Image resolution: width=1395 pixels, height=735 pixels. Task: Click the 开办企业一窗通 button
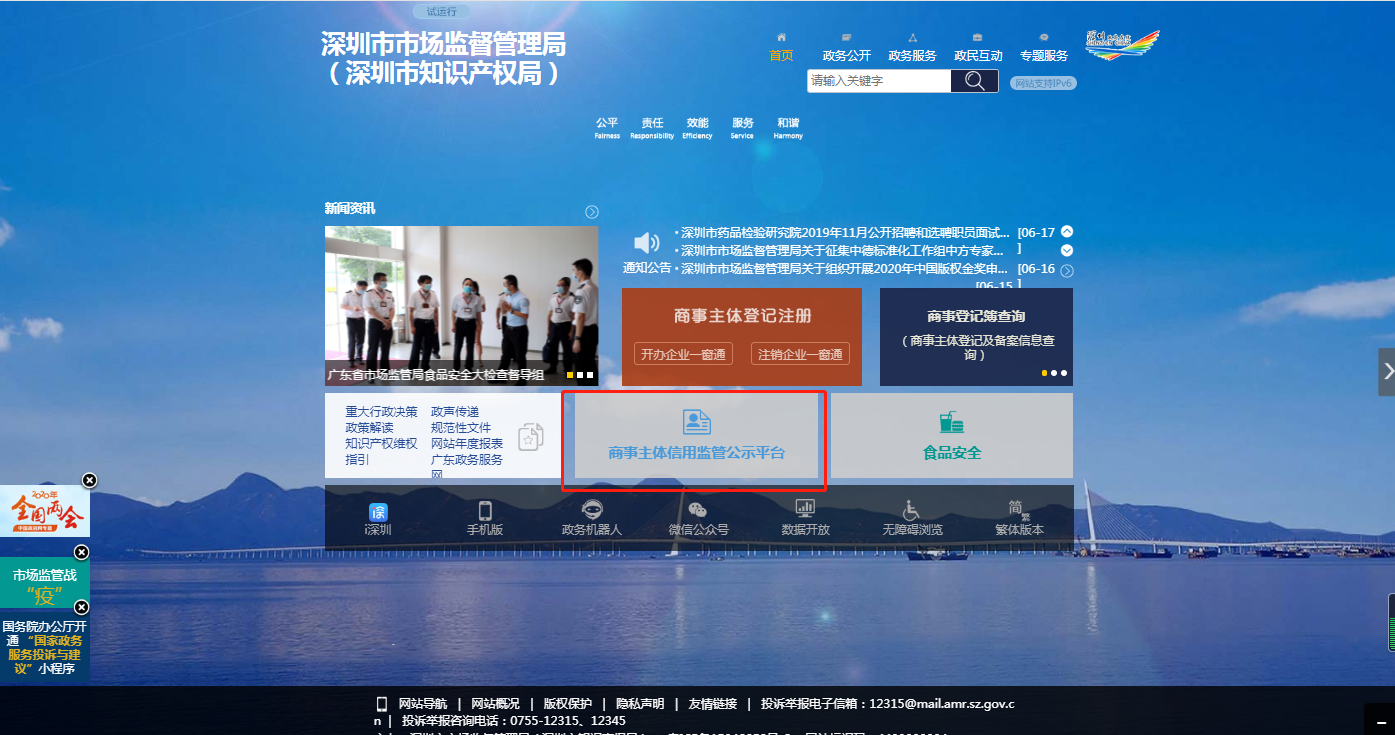point(684,354)
